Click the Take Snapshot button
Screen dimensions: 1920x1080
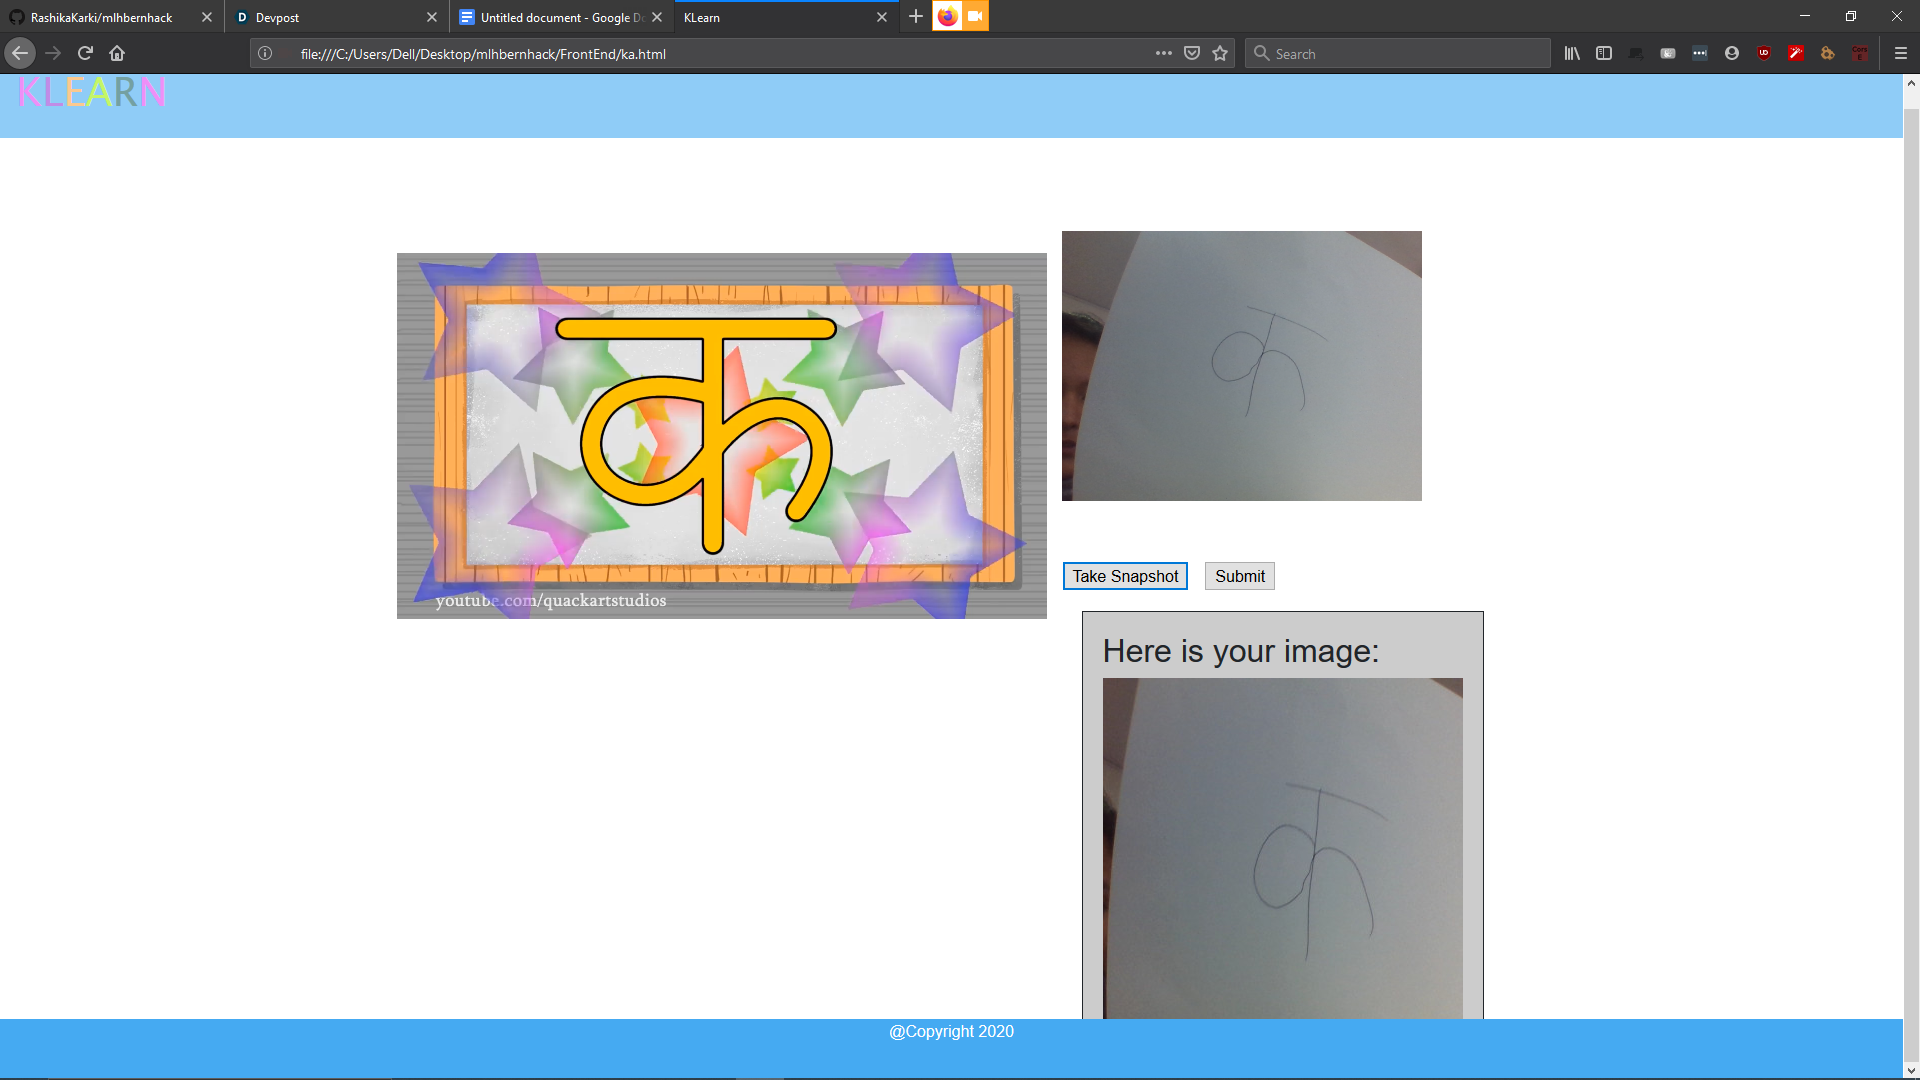(1125, 576)
